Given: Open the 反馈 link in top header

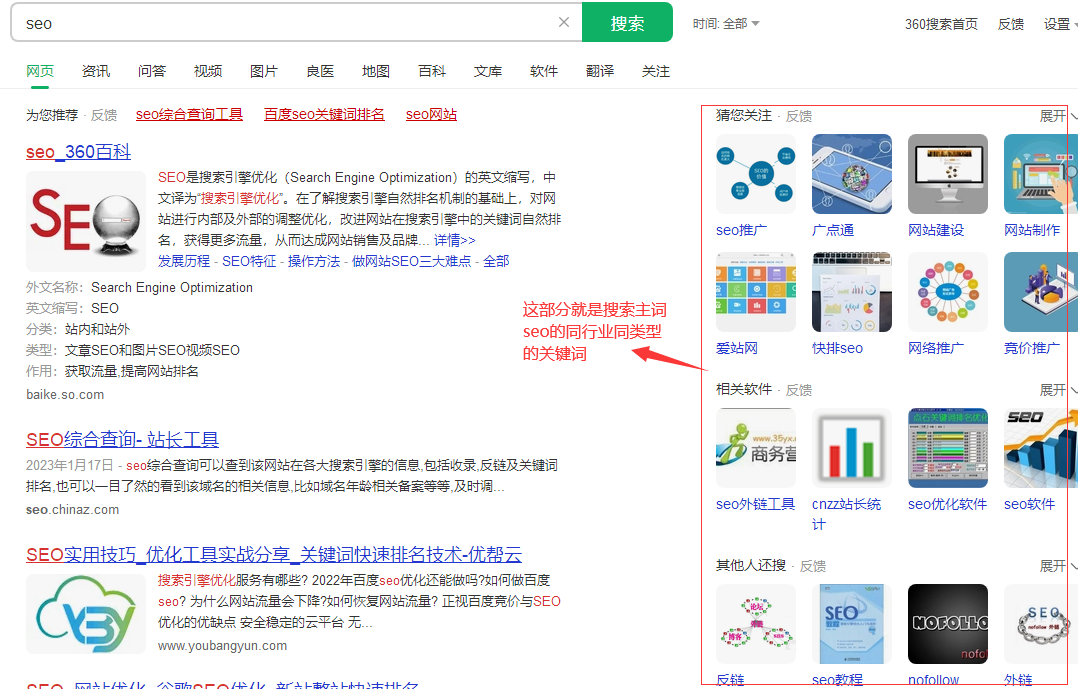Looking at the screenshot, I should 1011,24.
